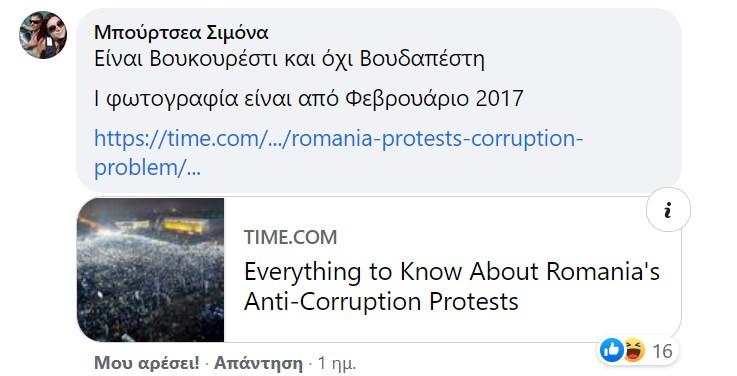Open the protest crowd preview thumbnail
737x376 pixels.
[150, 270]
